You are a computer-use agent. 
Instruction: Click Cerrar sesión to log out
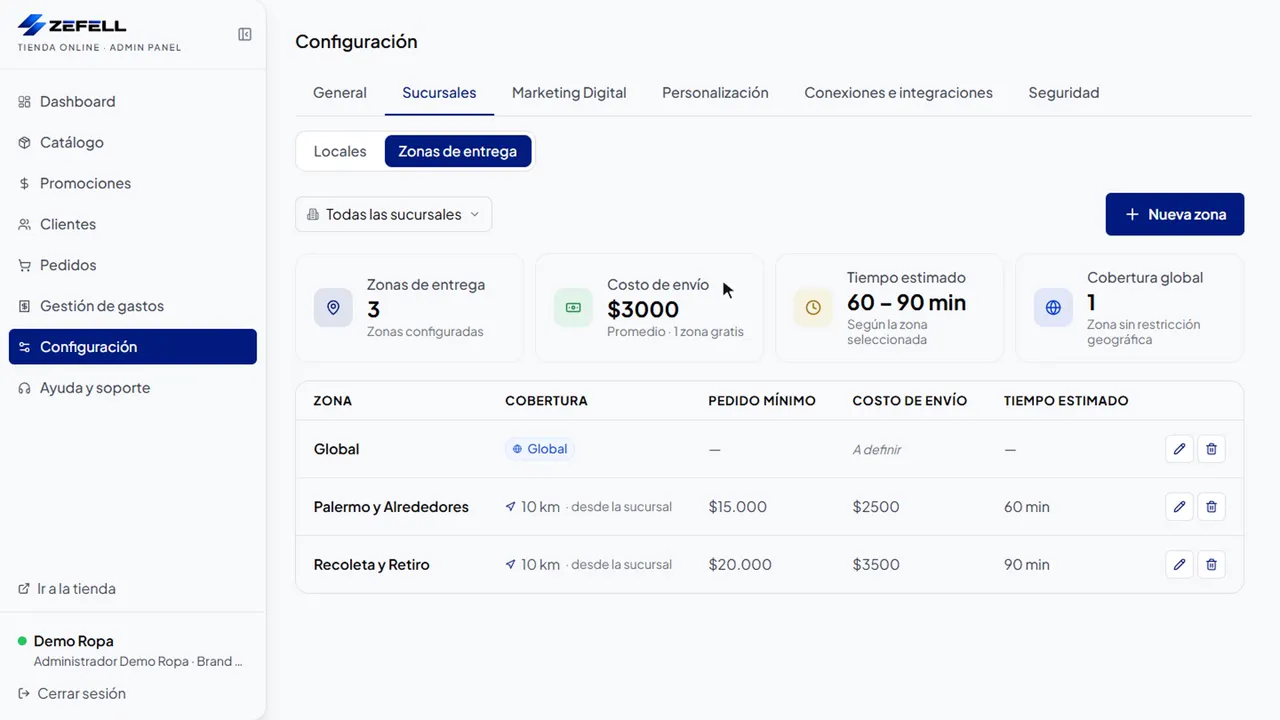(72, 693)
